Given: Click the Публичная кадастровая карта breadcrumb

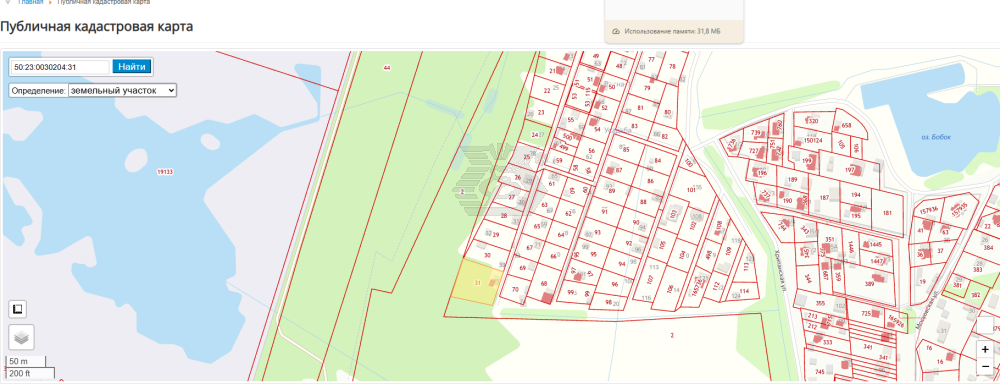Looking at the screenshot, I should tap(103, 3).
